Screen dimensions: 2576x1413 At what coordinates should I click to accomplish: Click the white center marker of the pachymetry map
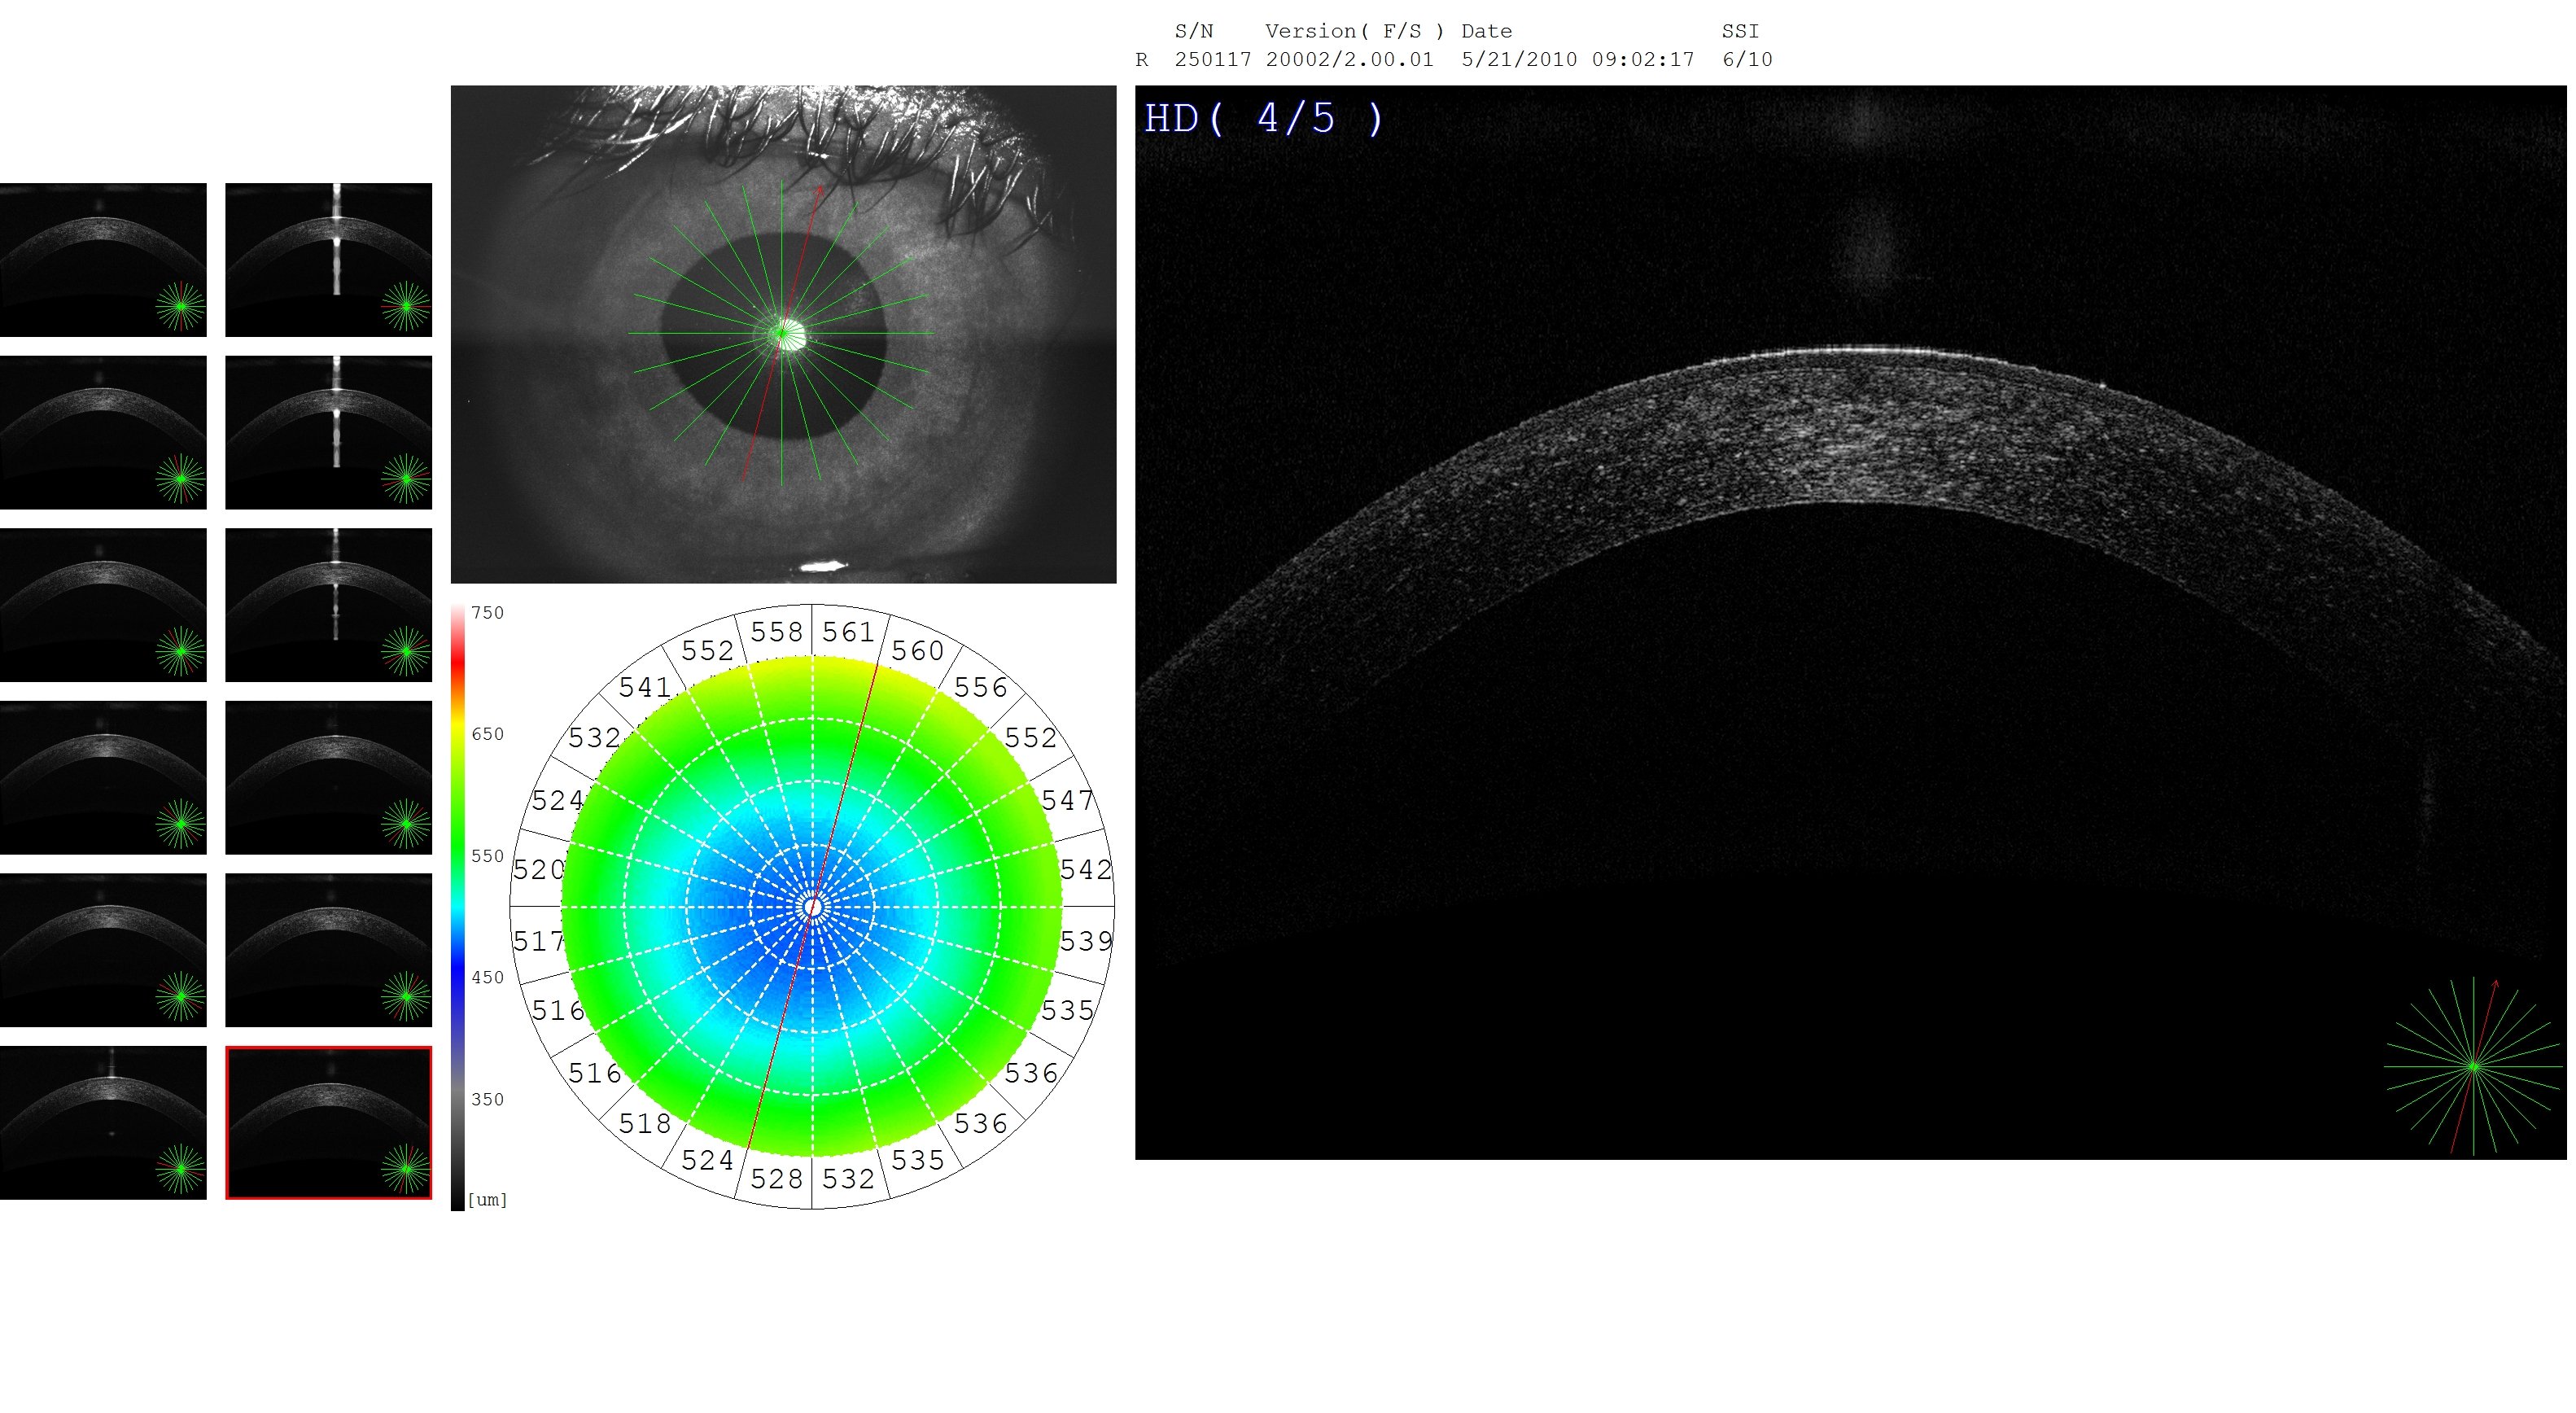pos(813,907)
